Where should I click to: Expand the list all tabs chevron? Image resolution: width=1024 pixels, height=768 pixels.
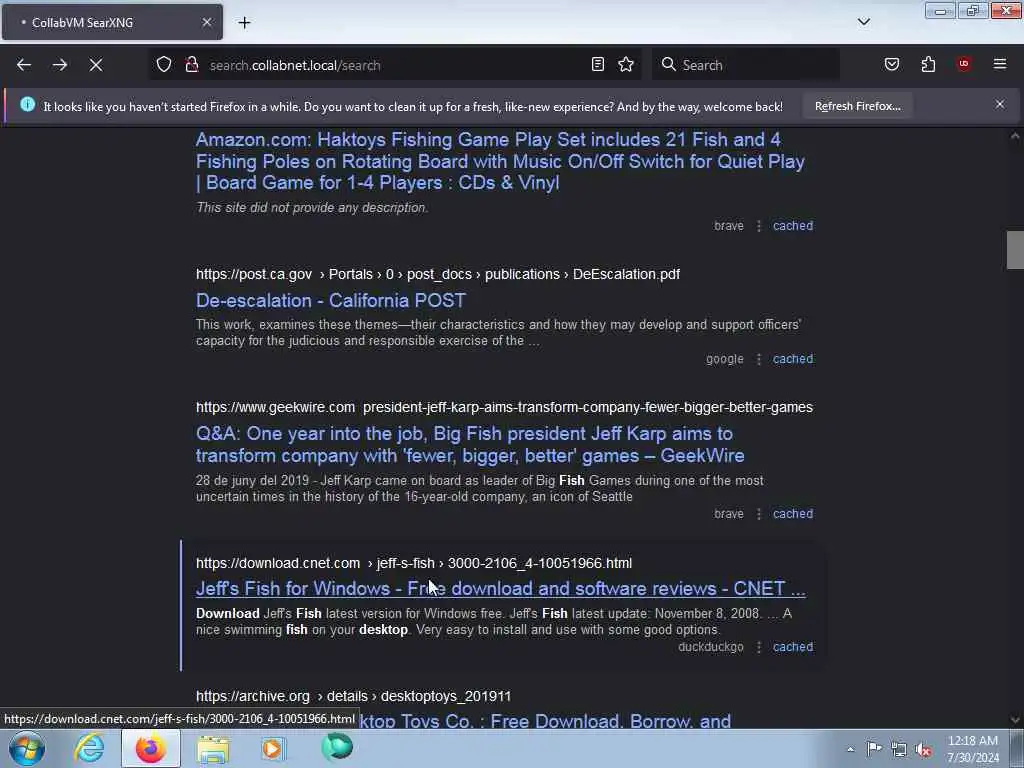coord(864,22)
